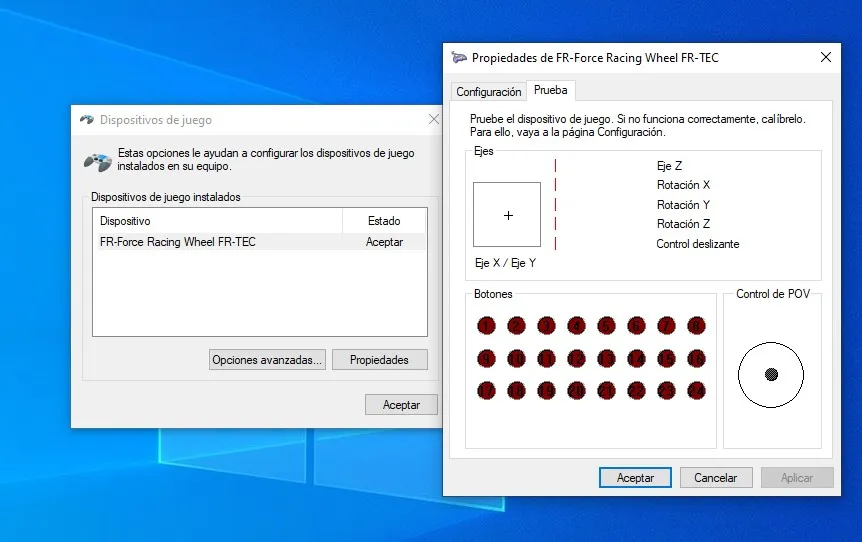Image resolution: width=862 pixels, height=542 pixels.
Task: Click button indicator 18 in Botones
Action: click(x=516, y=391)
